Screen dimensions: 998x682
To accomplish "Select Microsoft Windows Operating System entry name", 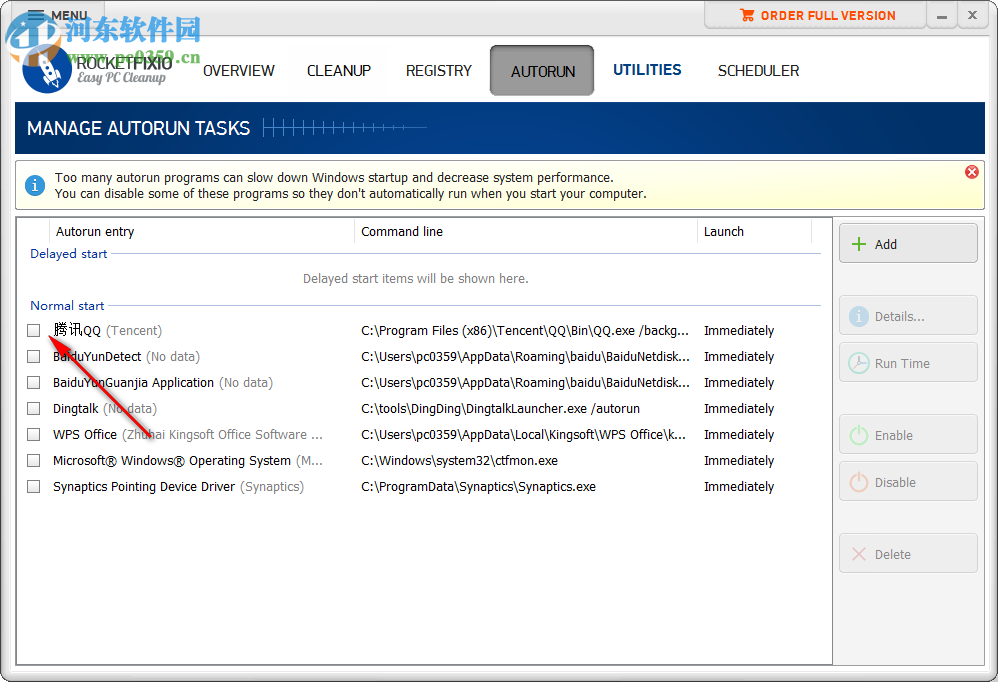I will click(172, 460).
